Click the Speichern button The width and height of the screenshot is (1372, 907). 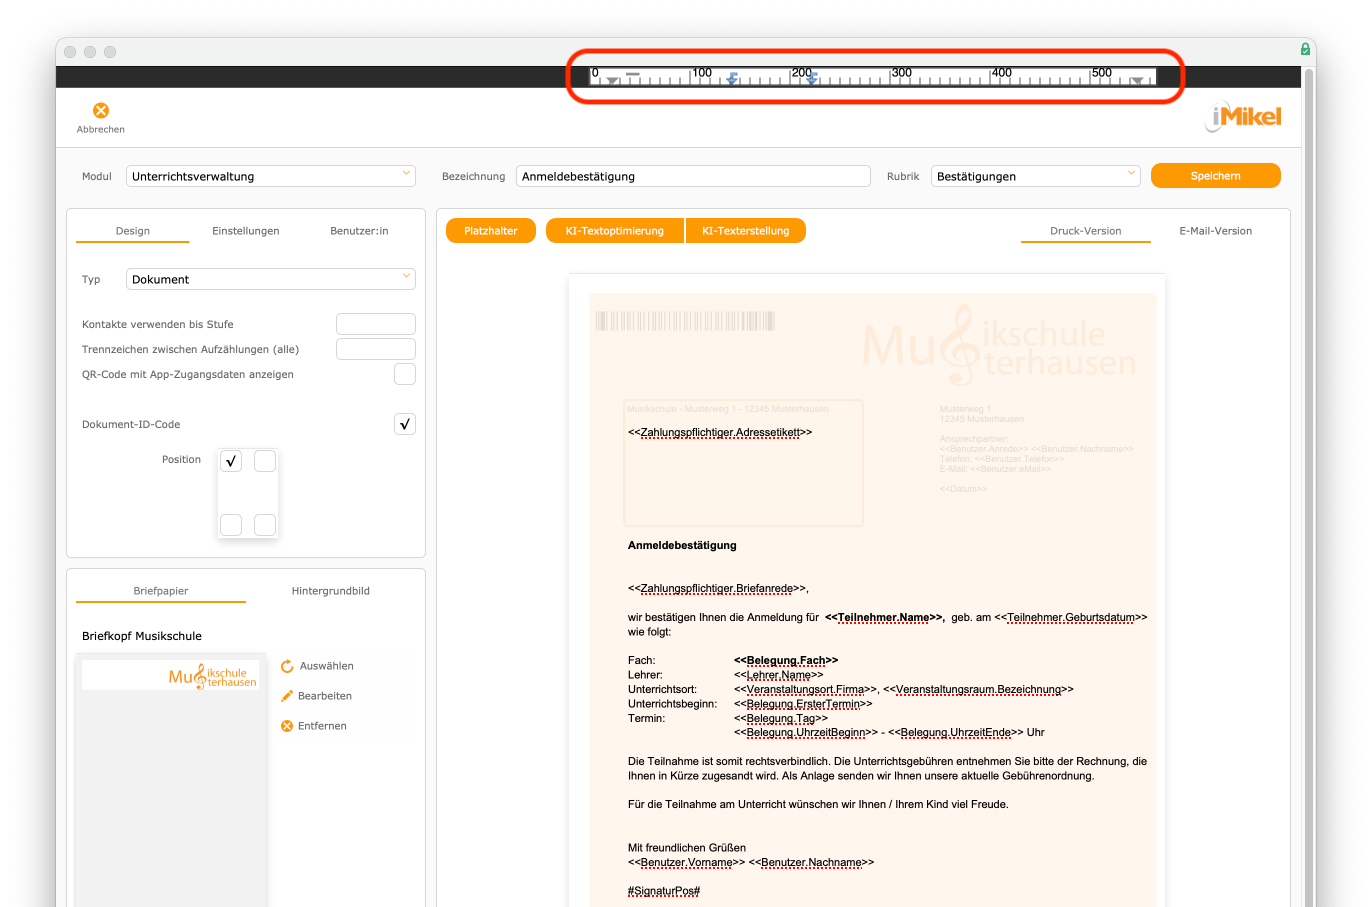(x=1216, y=176)
